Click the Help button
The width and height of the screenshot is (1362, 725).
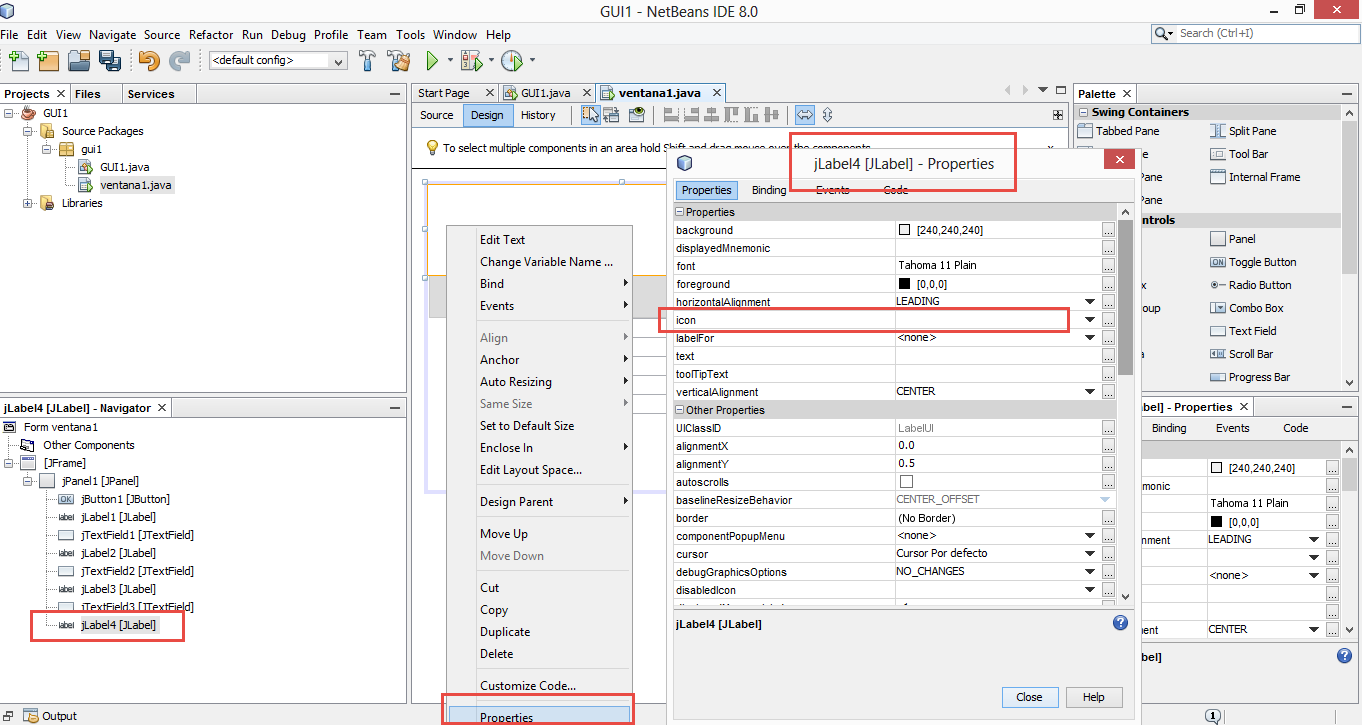tap(1093, 697)
